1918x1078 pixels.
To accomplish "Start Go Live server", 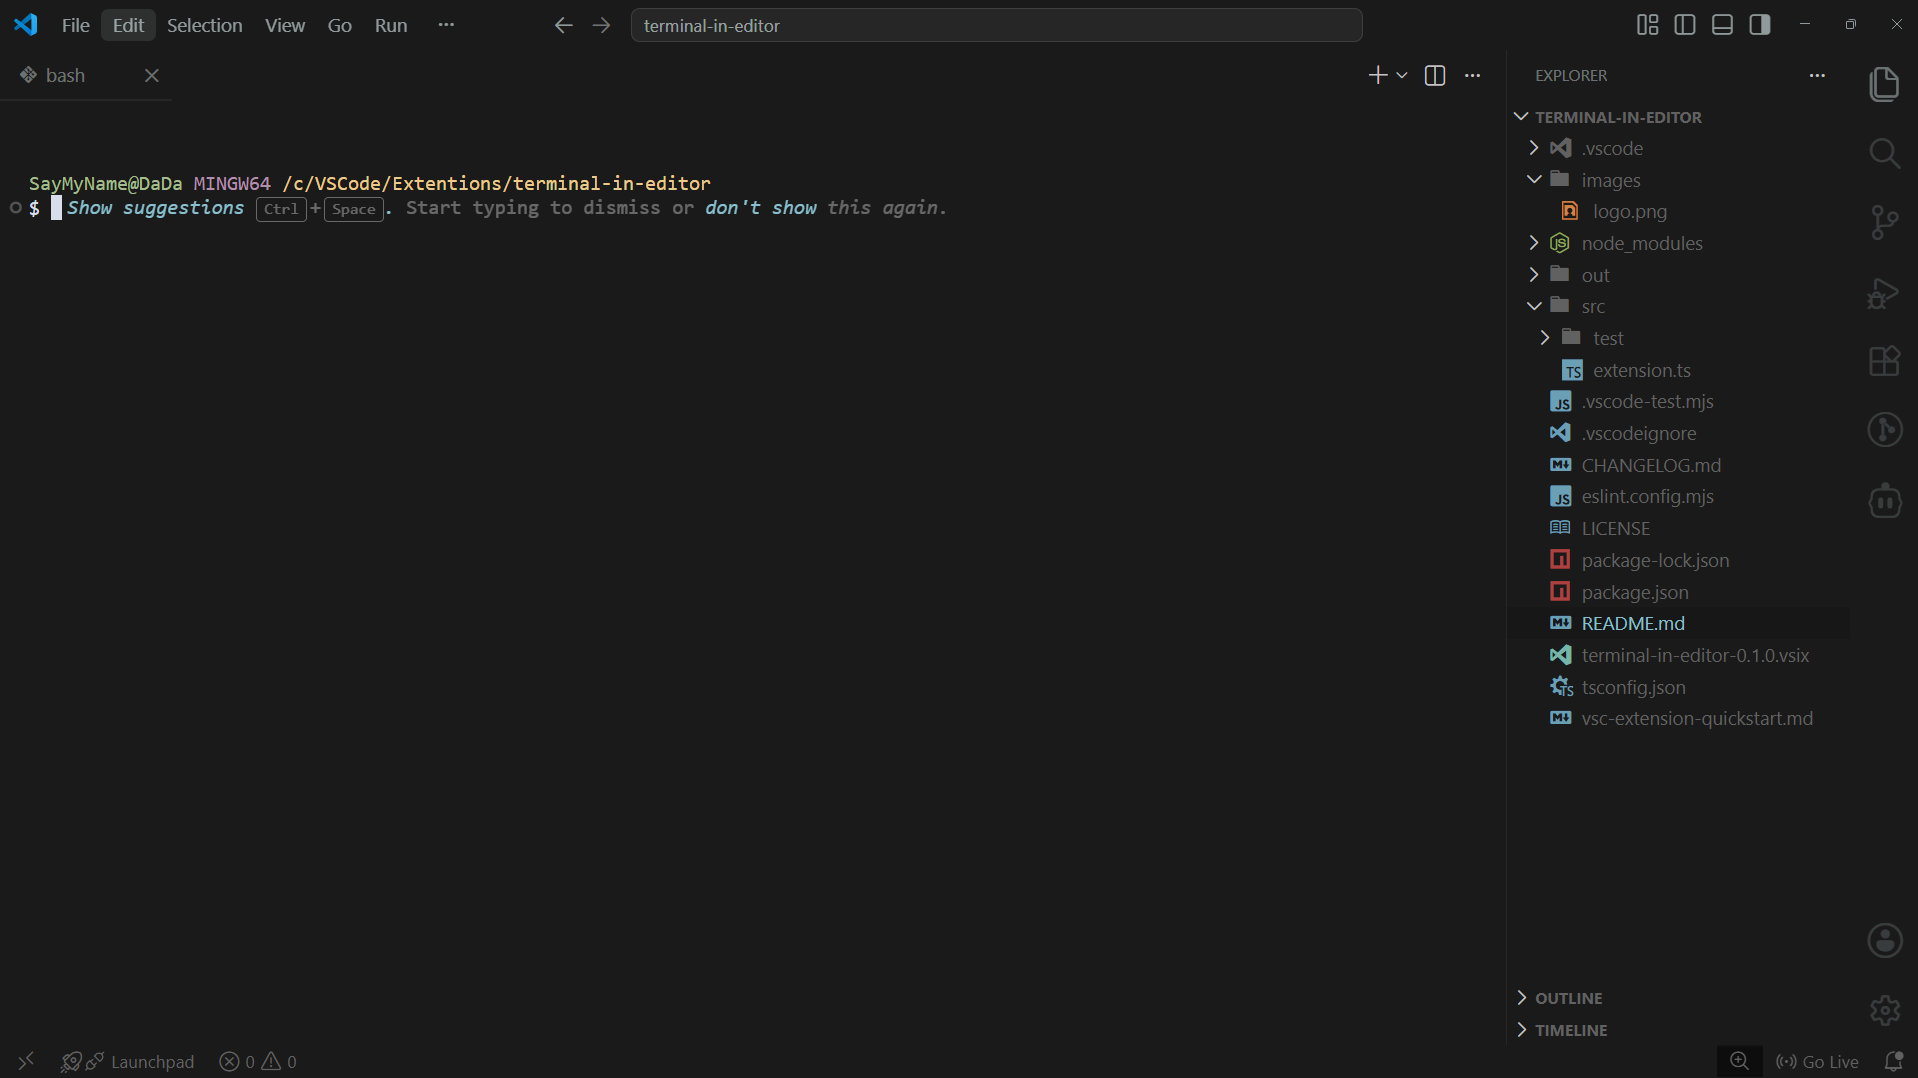I will [x=1817, y=1061].
